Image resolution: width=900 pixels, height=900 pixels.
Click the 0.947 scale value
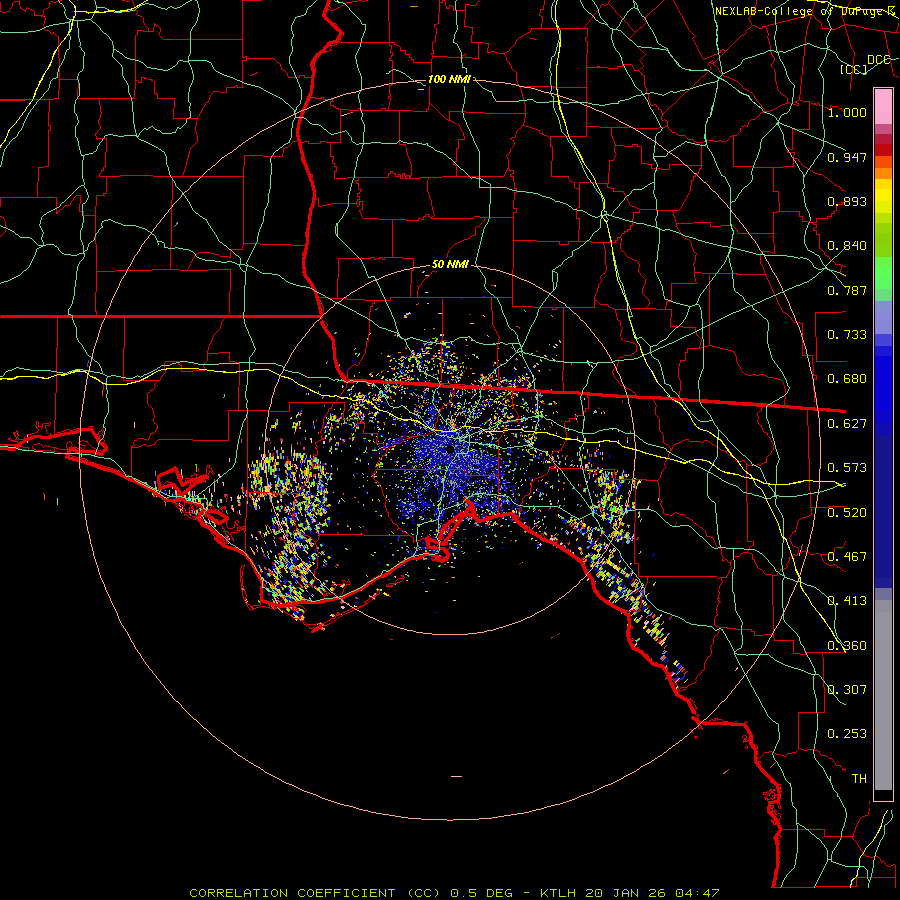(847, 157)
